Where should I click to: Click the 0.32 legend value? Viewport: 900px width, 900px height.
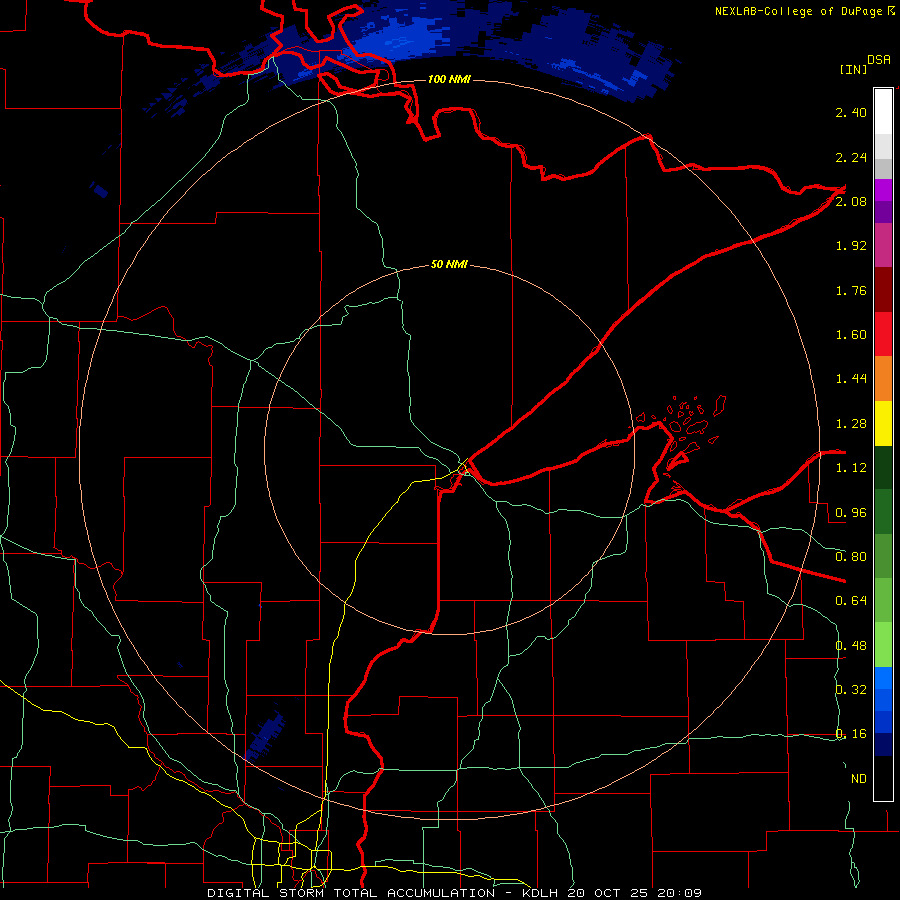(851, 690)
